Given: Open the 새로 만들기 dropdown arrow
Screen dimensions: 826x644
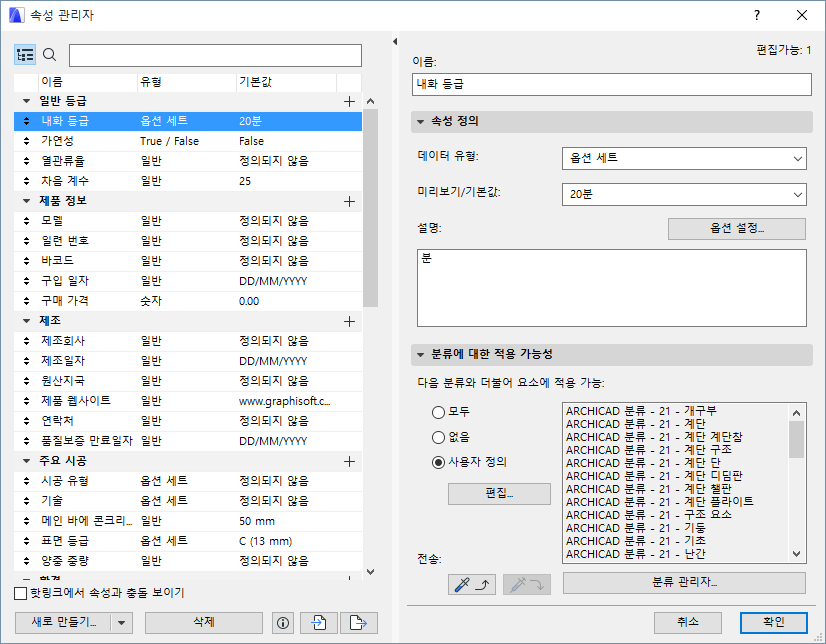Looking at the screenshot, I should click(x=122, y=623).
